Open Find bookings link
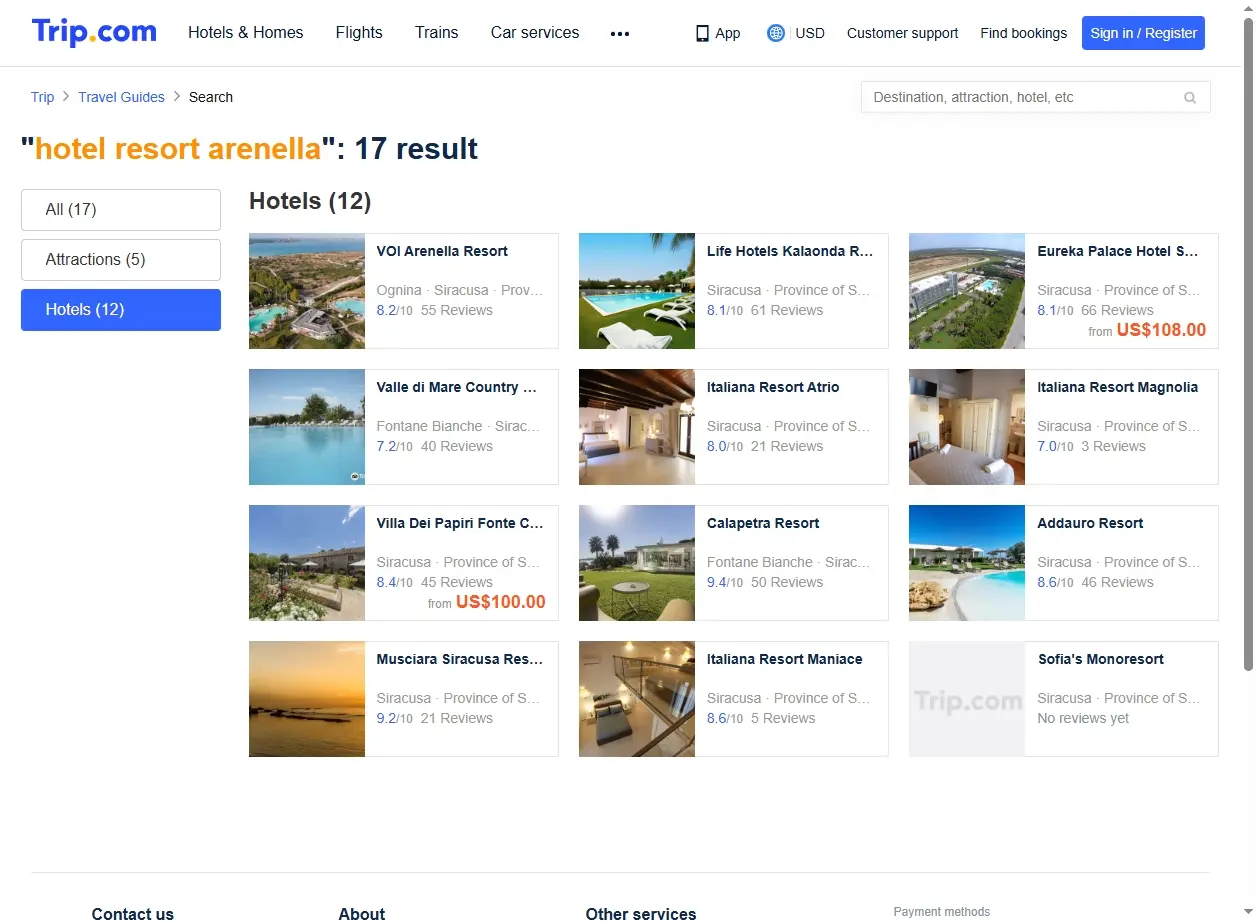 click(x=1024, y=33)
